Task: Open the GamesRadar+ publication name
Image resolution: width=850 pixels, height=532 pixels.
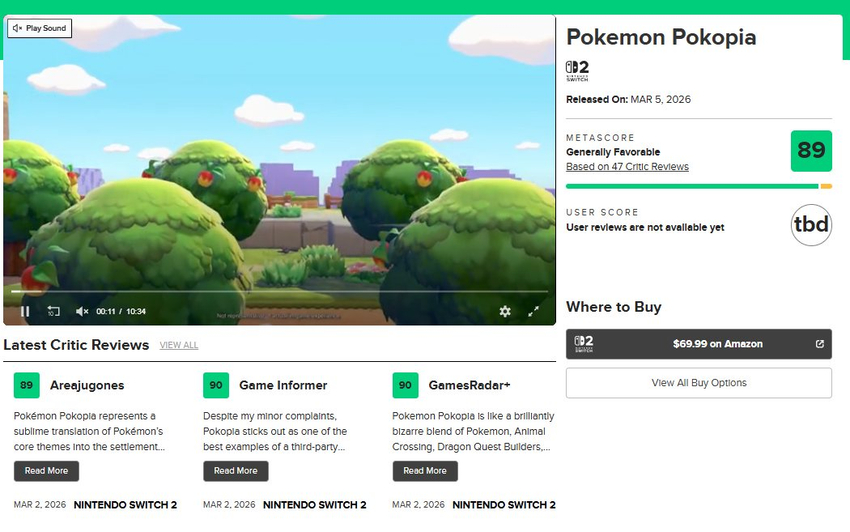Action: click(x=469, y=385)
